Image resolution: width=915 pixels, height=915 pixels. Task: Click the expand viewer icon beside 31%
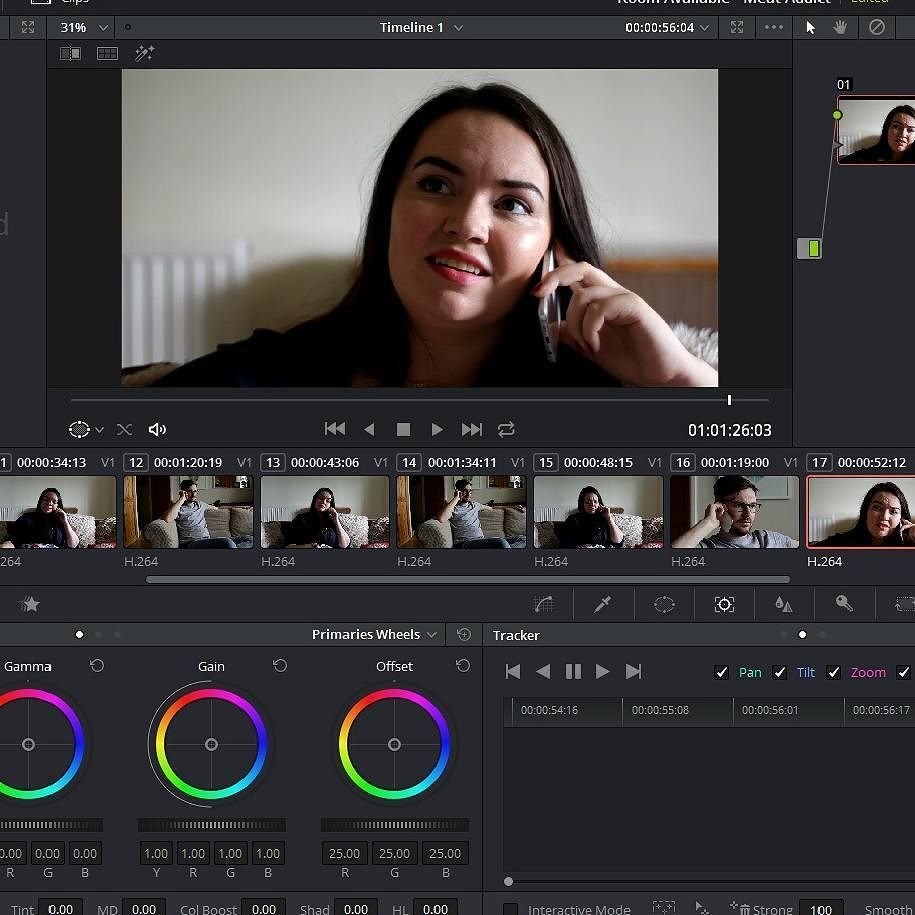[28, 27]
